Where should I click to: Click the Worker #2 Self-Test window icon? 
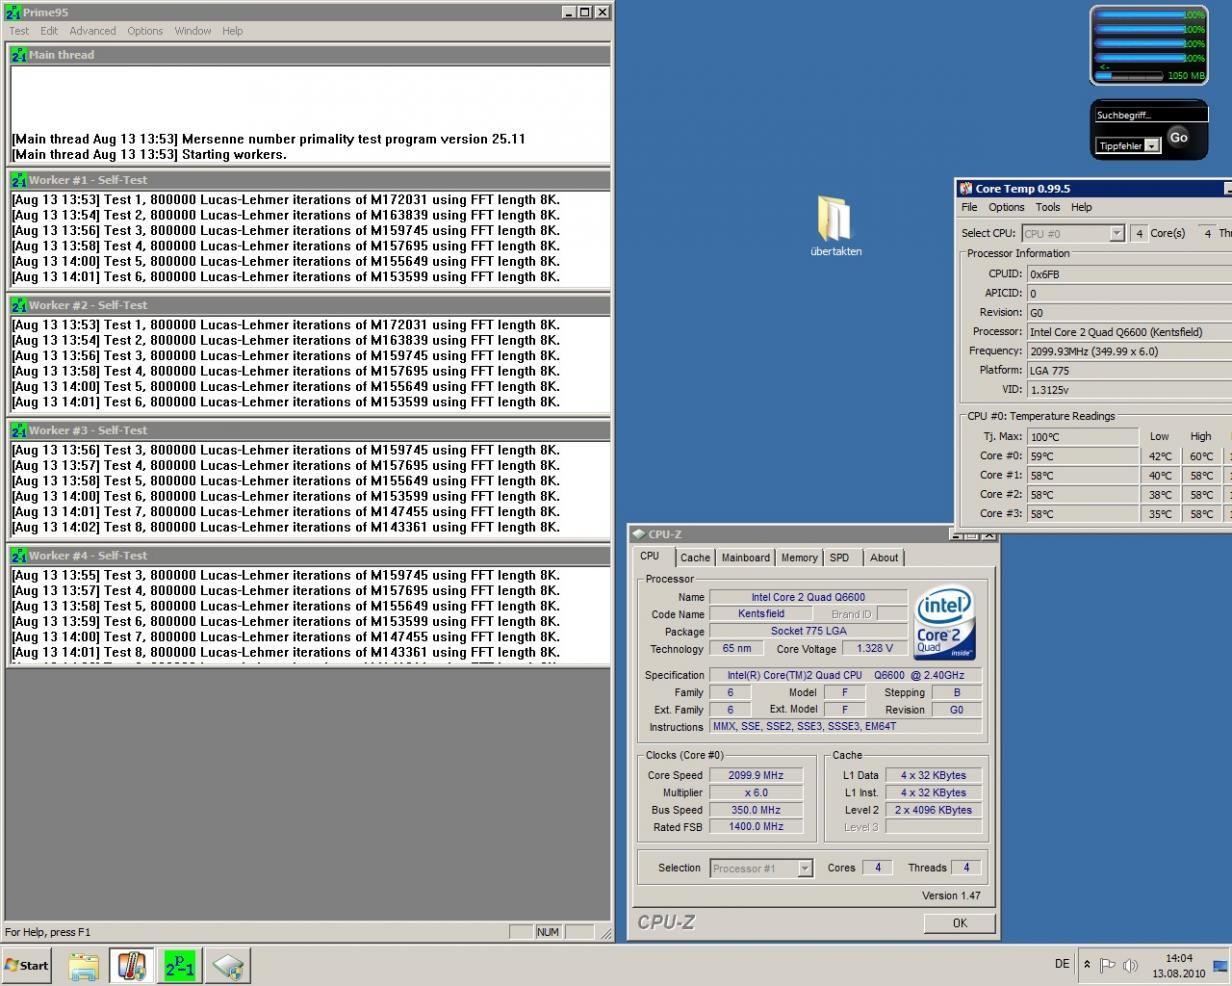[19, 305]
